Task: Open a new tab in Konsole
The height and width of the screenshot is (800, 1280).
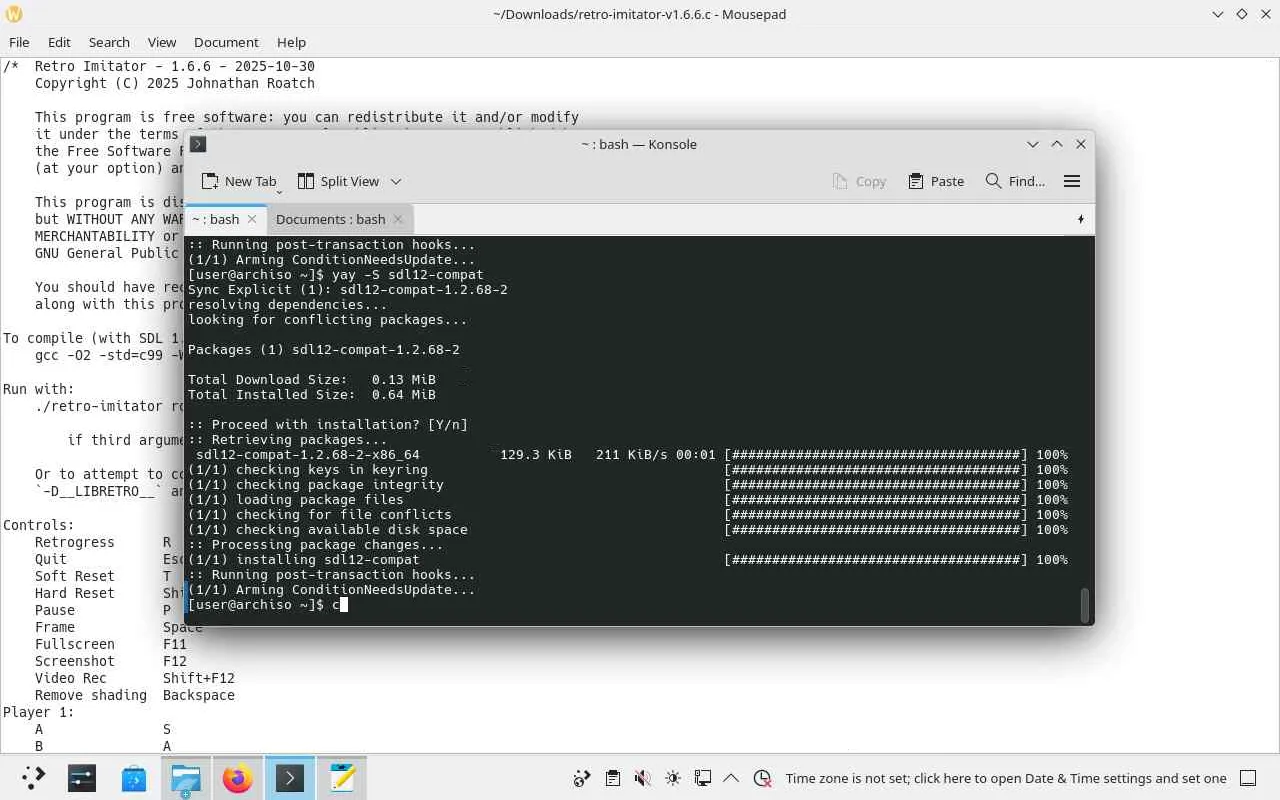Action: tap(238, 181)
